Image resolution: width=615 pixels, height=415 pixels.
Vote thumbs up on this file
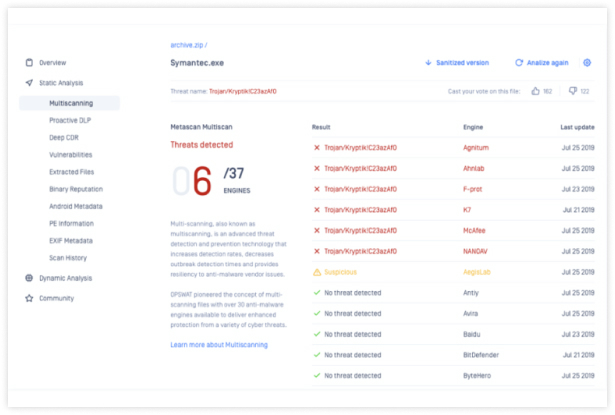click(x=535, y=91)
